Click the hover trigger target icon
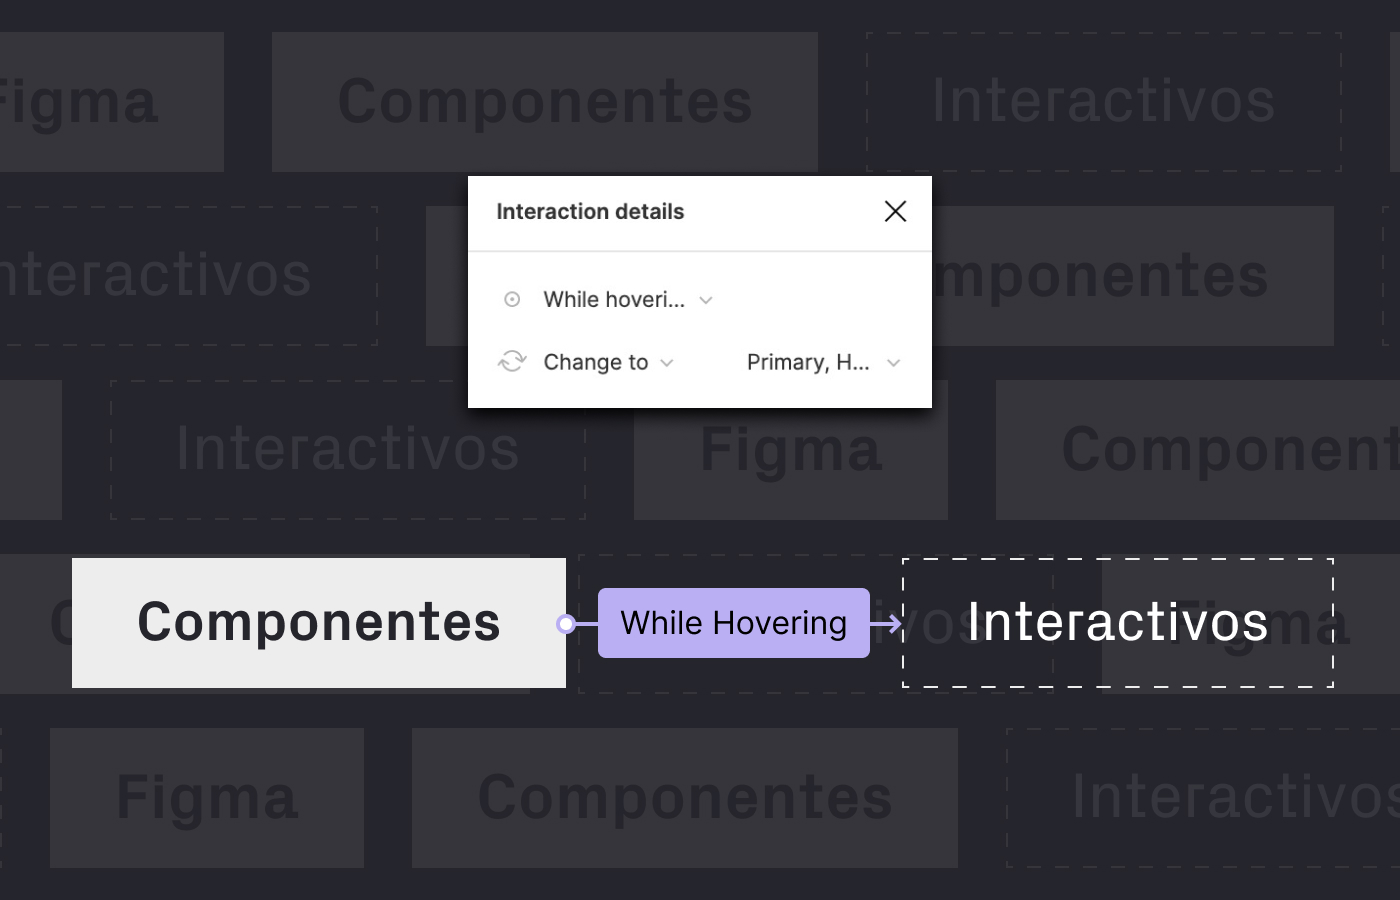 tap(511, 299)
